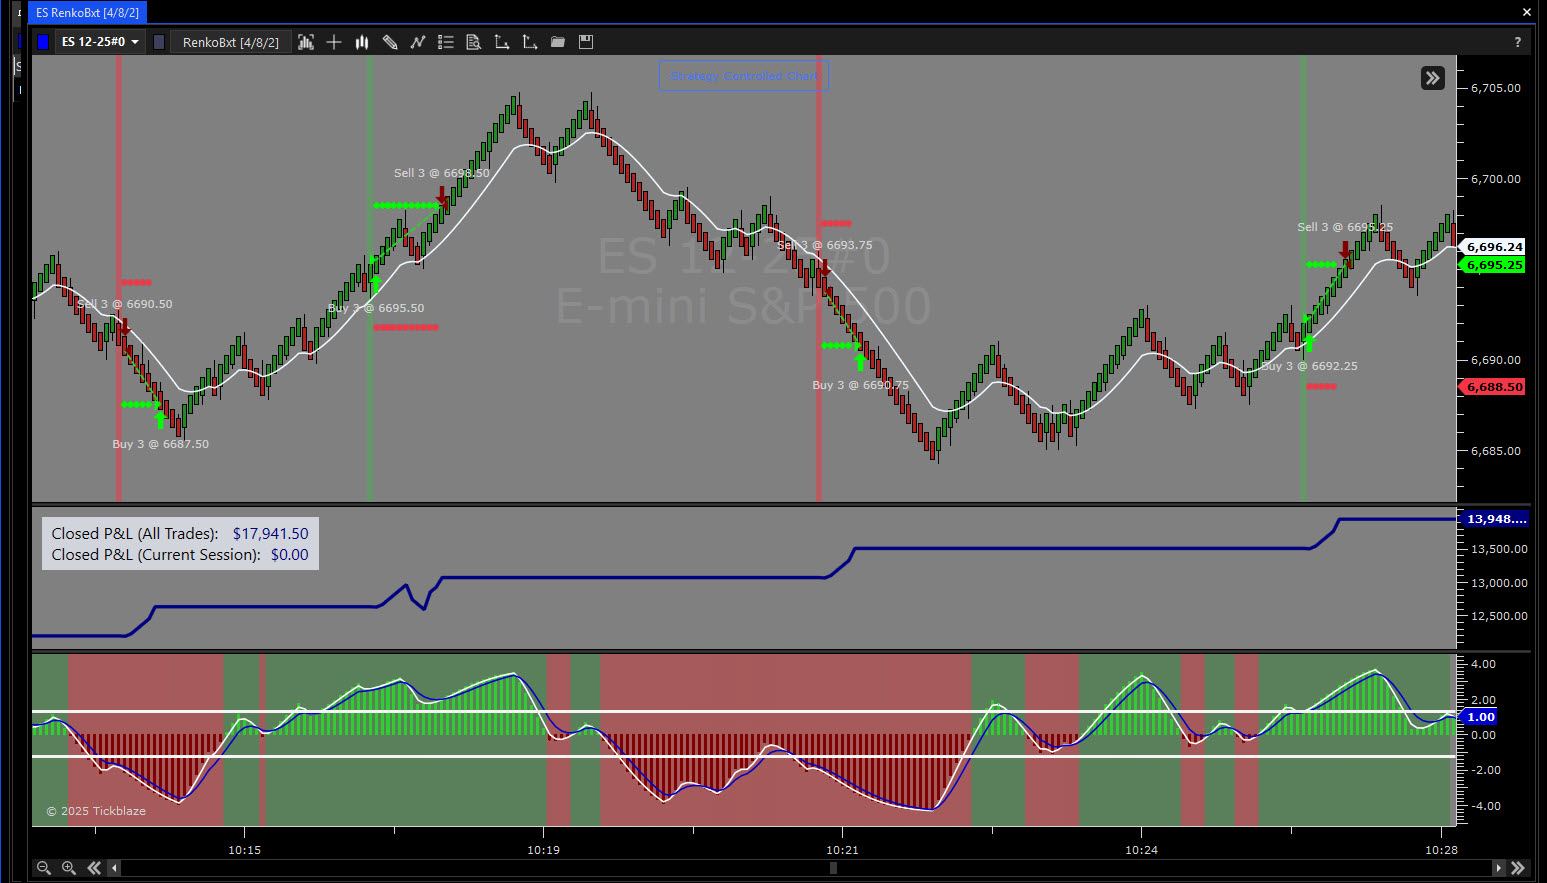Select the drawing pencil tool
1547x883 pixels.
390,42
